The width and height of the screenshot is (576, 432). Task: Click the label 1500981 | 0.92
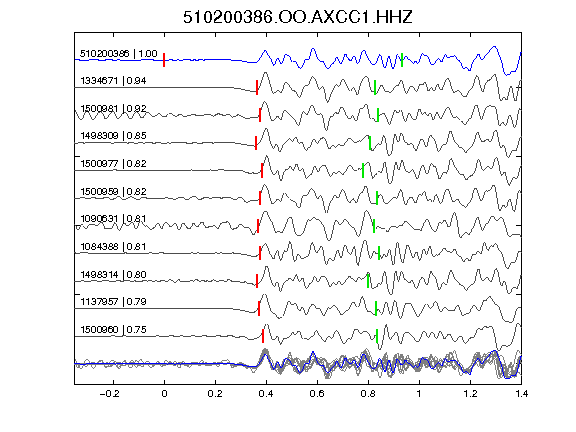[x=114, y=109]
